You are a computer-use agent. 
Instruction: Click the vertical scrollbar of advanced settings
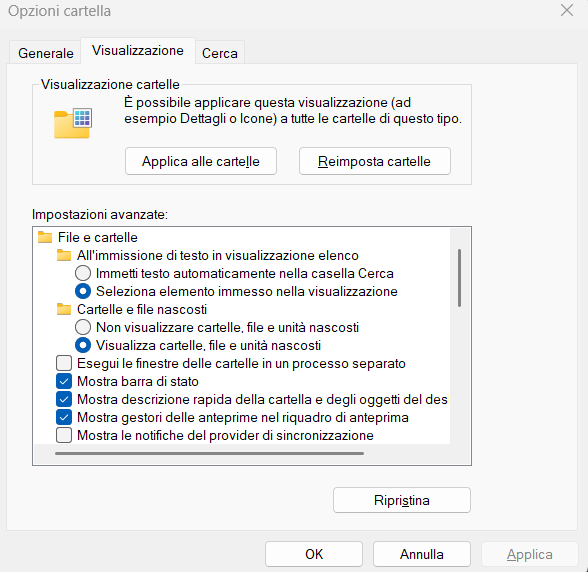(459, 278)
